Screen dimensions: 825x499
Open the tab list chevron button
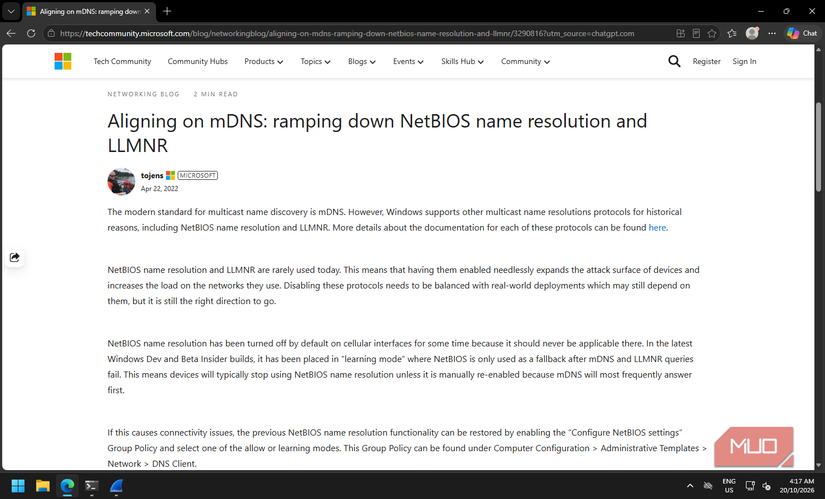point(11,11)
